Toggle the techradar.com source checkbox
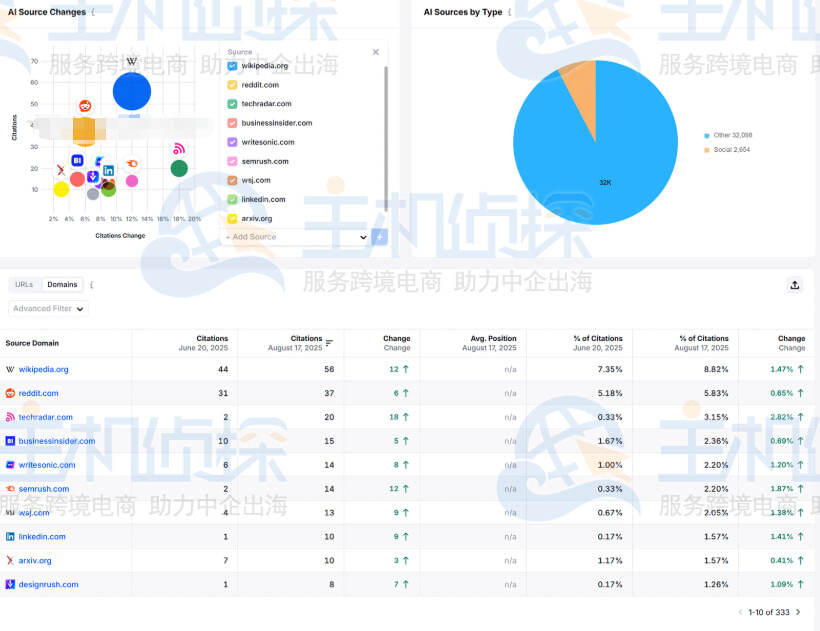This screenshot has height=631, width=820. tap(233, 104)
